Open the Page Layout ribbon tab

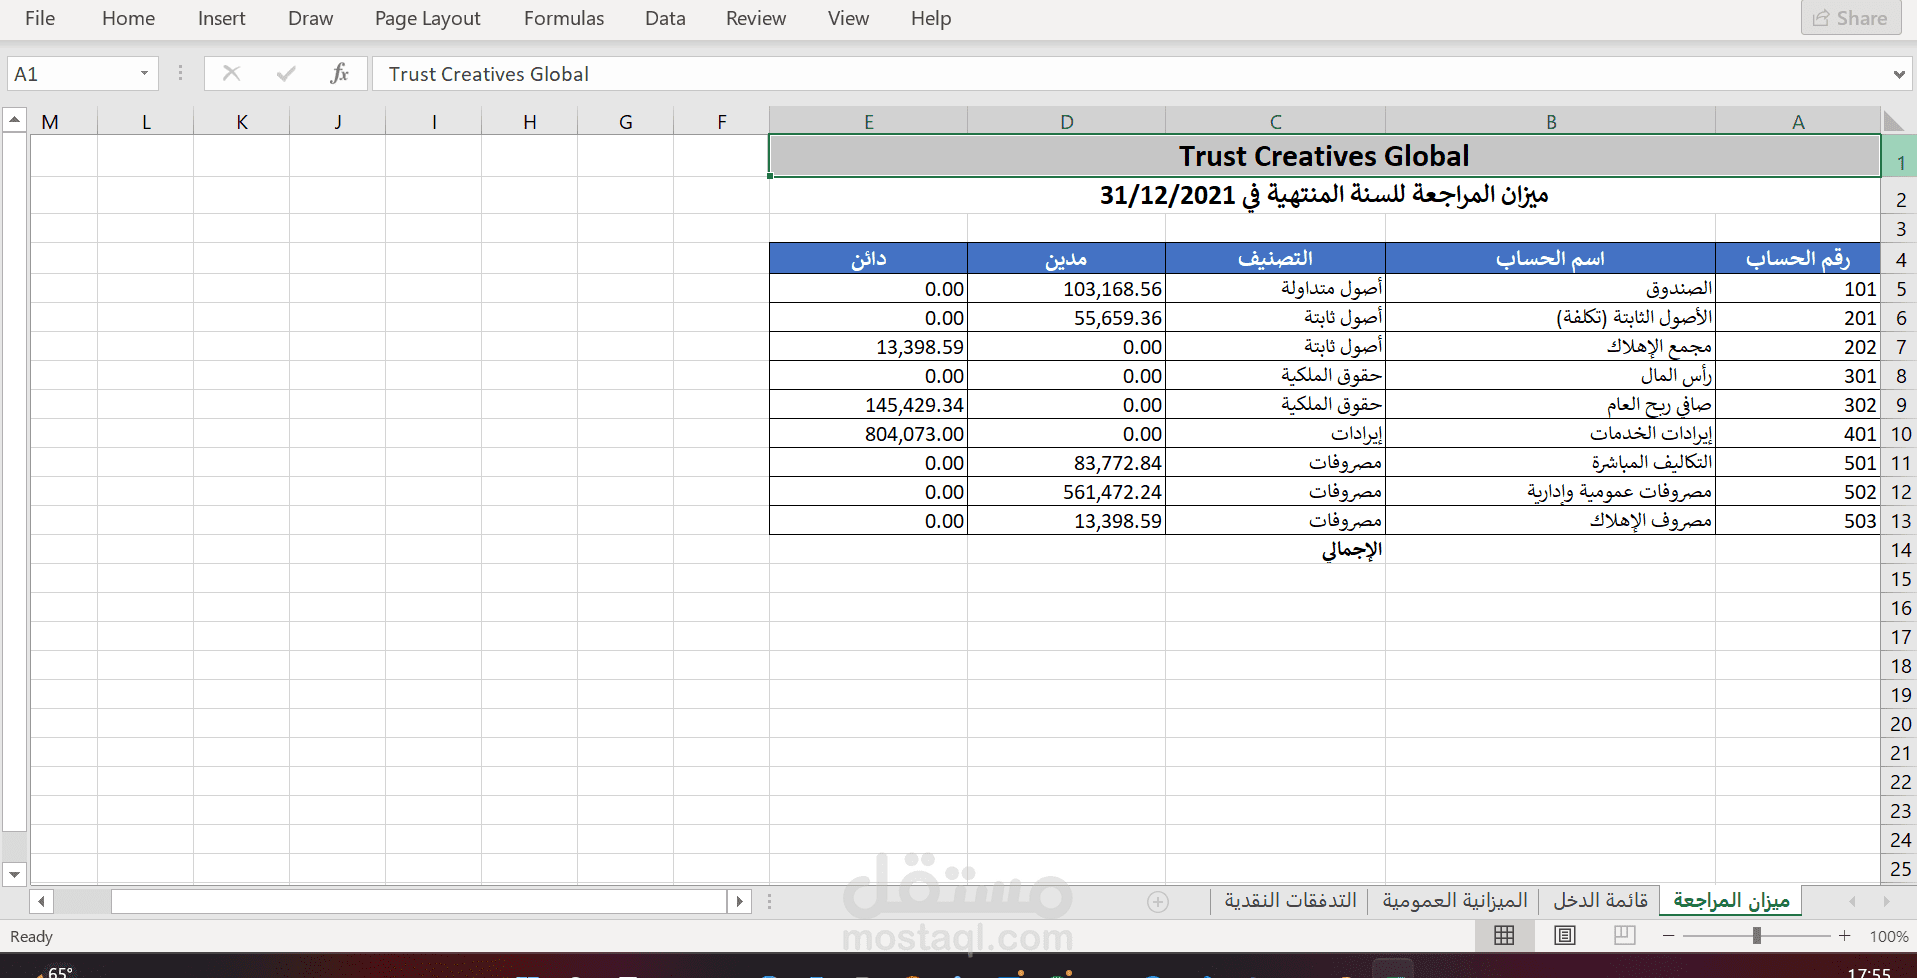coord(427,18)
